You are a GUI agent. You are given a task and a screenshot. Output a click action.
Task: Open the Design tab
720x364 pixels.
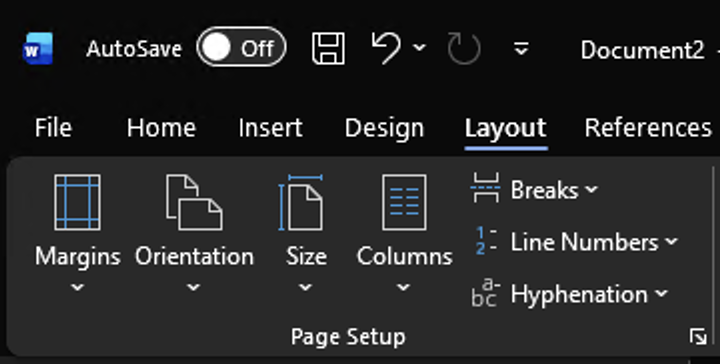tap(384, 128)
